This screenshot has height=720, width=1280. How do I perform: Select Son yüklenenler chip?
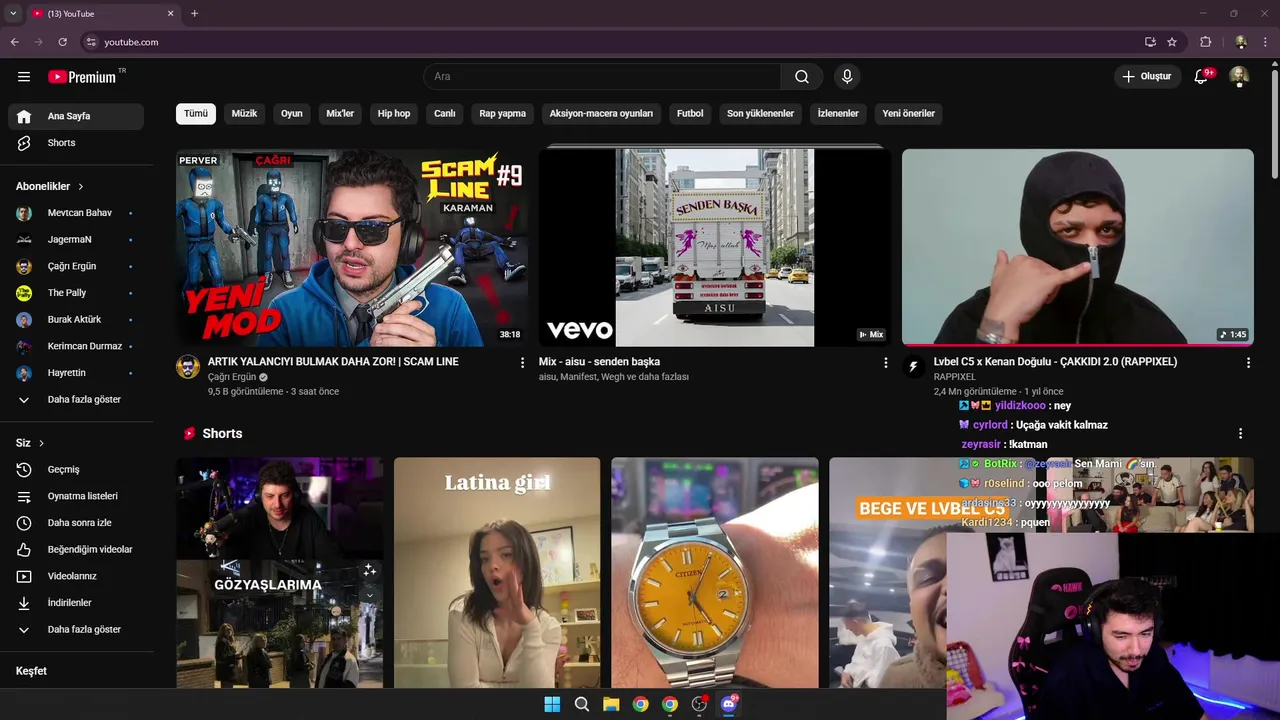761,114
